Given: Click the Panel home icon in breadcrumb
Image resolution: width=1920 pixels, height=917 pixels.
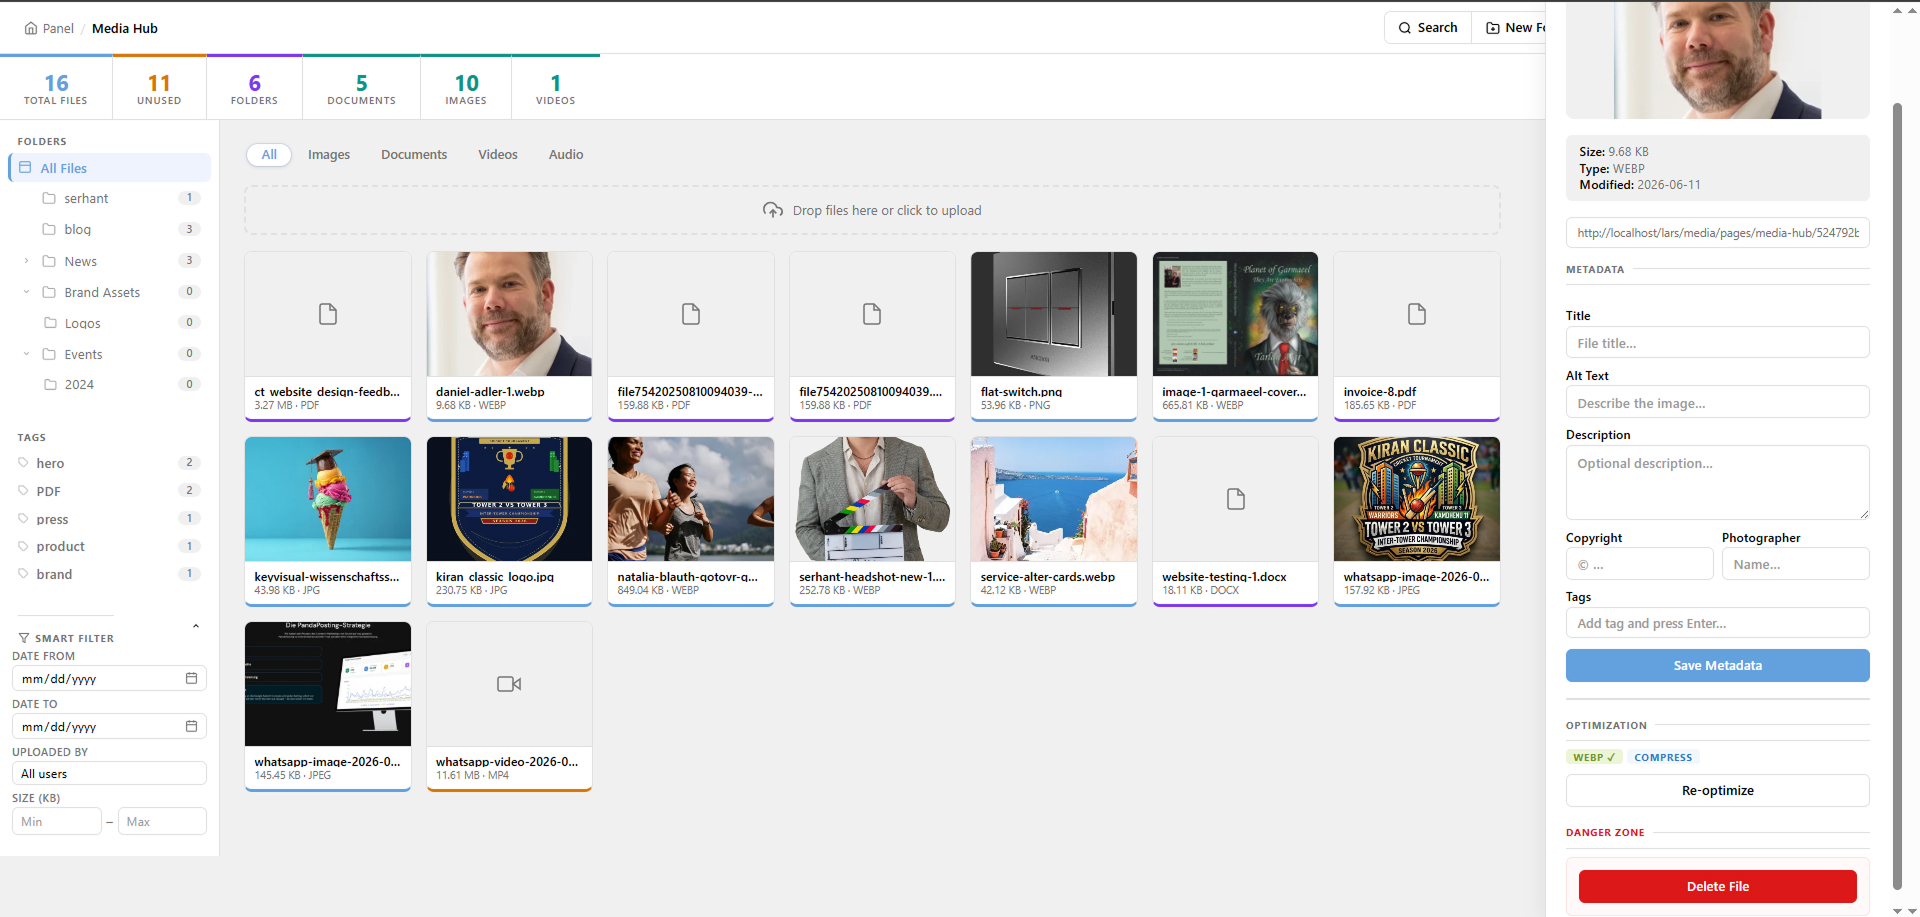Looking at the screenshot, I should (x=31, y=28).
